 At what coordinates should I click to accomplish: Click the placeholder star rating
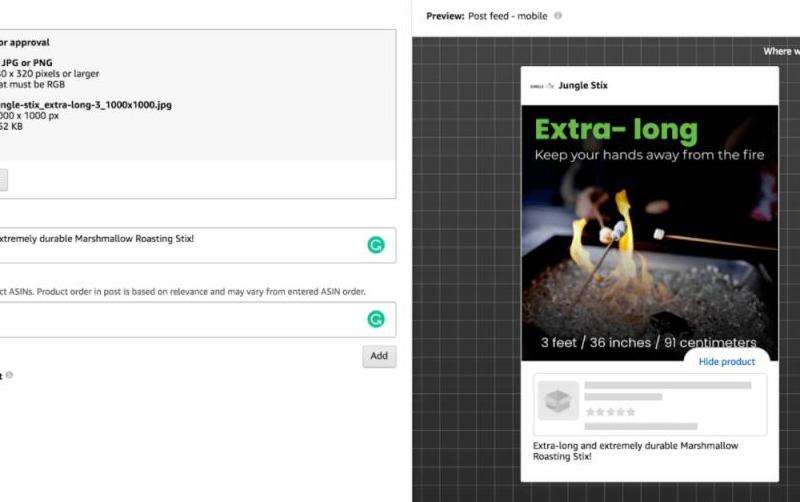pyautogui.click(x=610, y=412)
